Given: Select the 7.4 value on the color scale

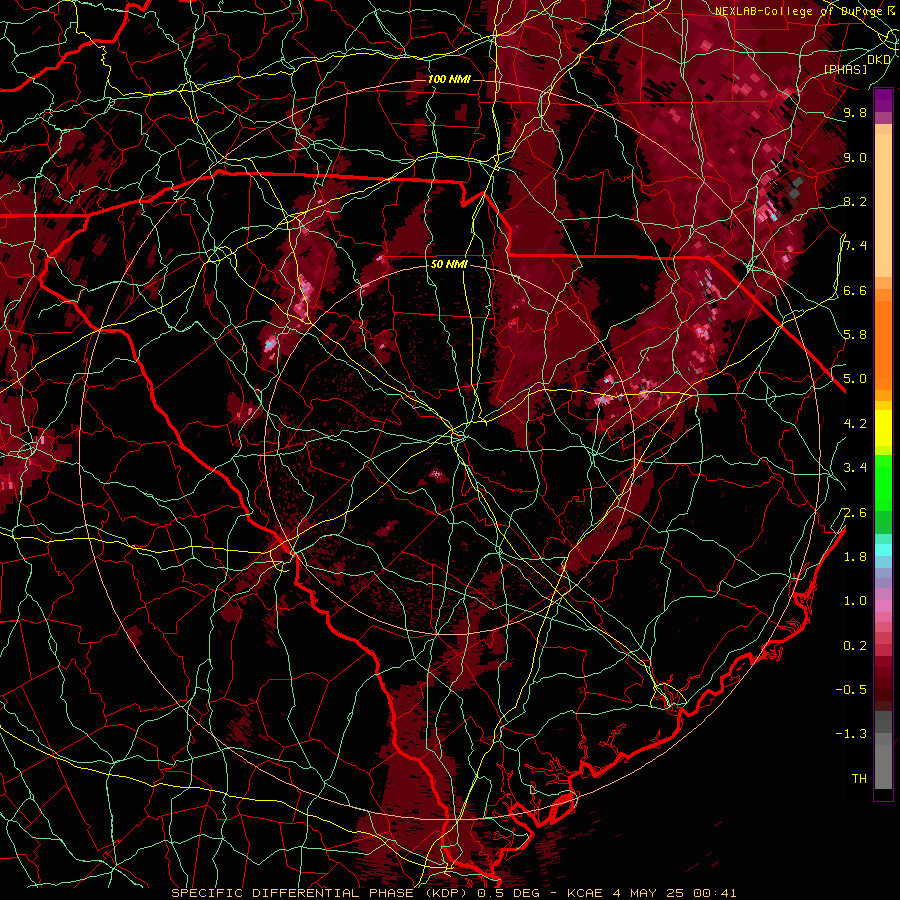Looking at the screenshot, I should click(x=855, y=246).
